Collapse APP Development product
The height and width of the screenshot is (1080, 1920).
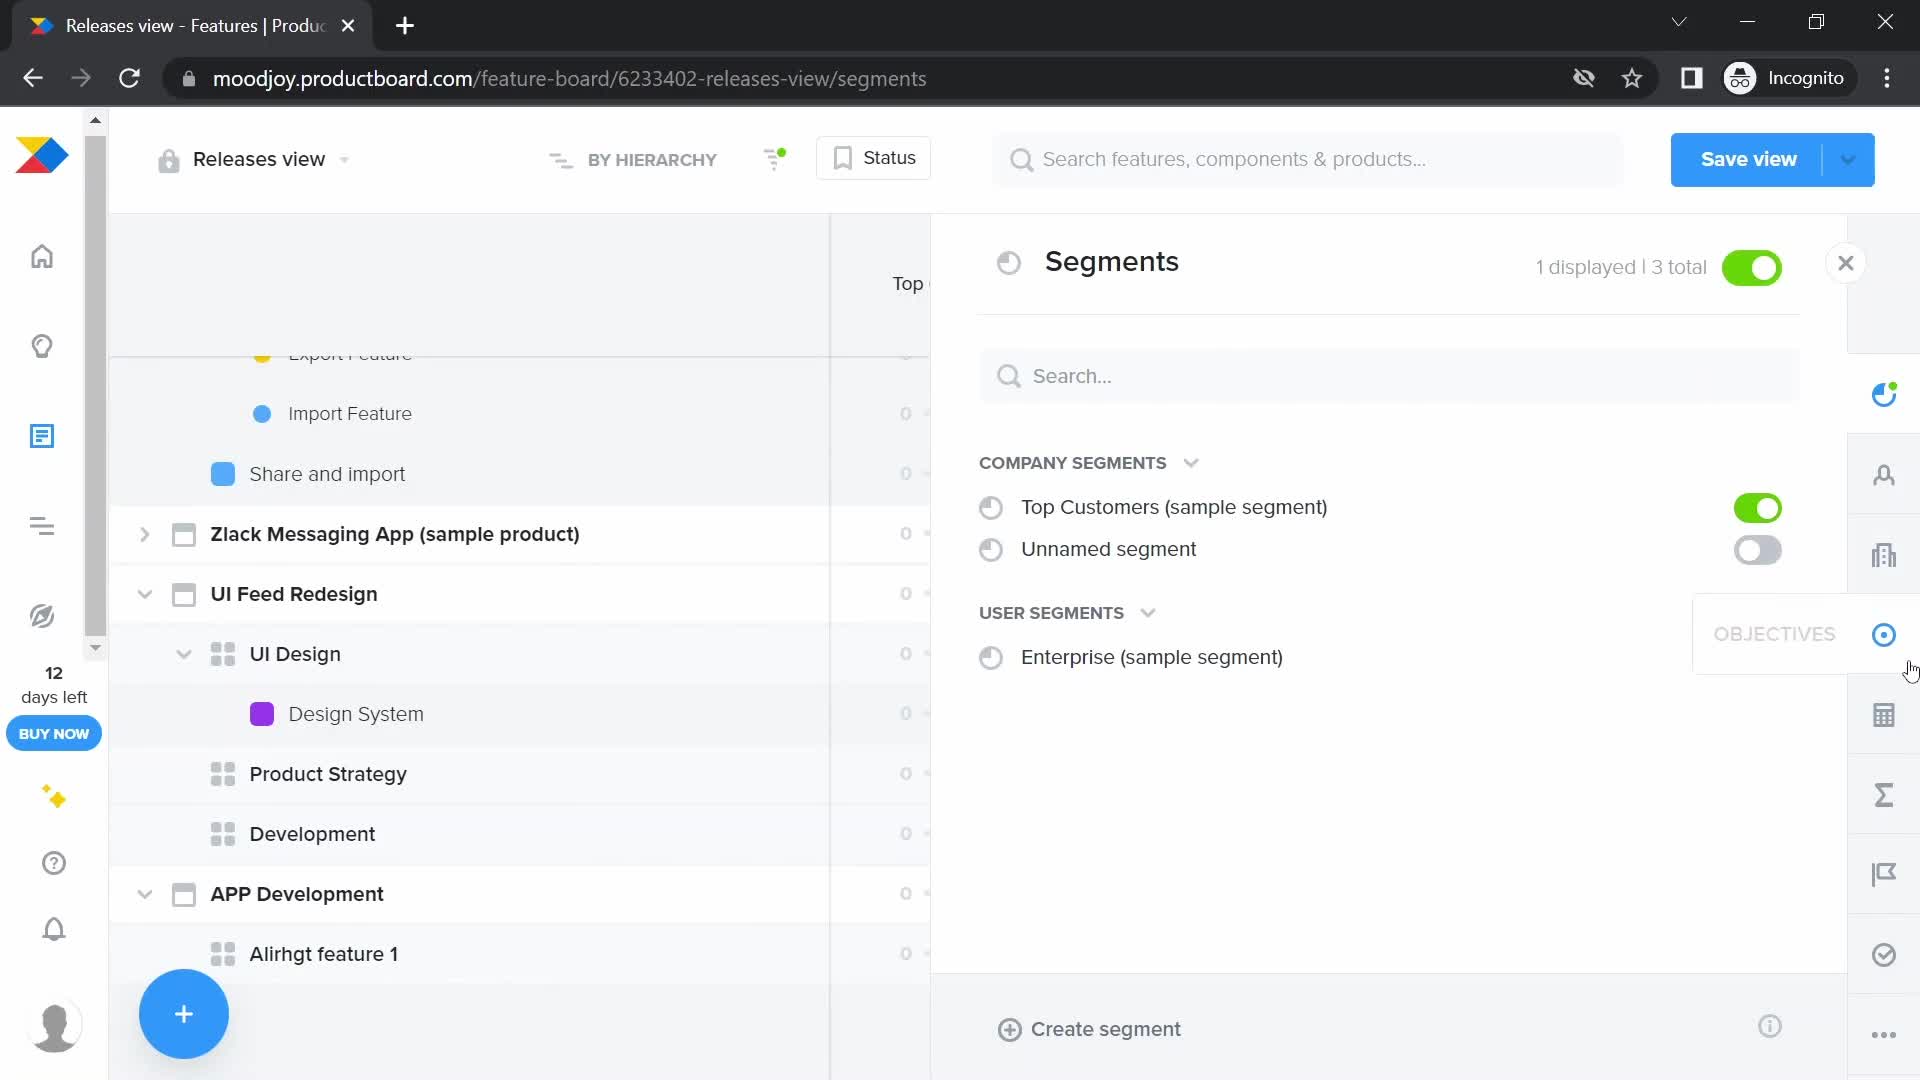(x=144, y=894)
